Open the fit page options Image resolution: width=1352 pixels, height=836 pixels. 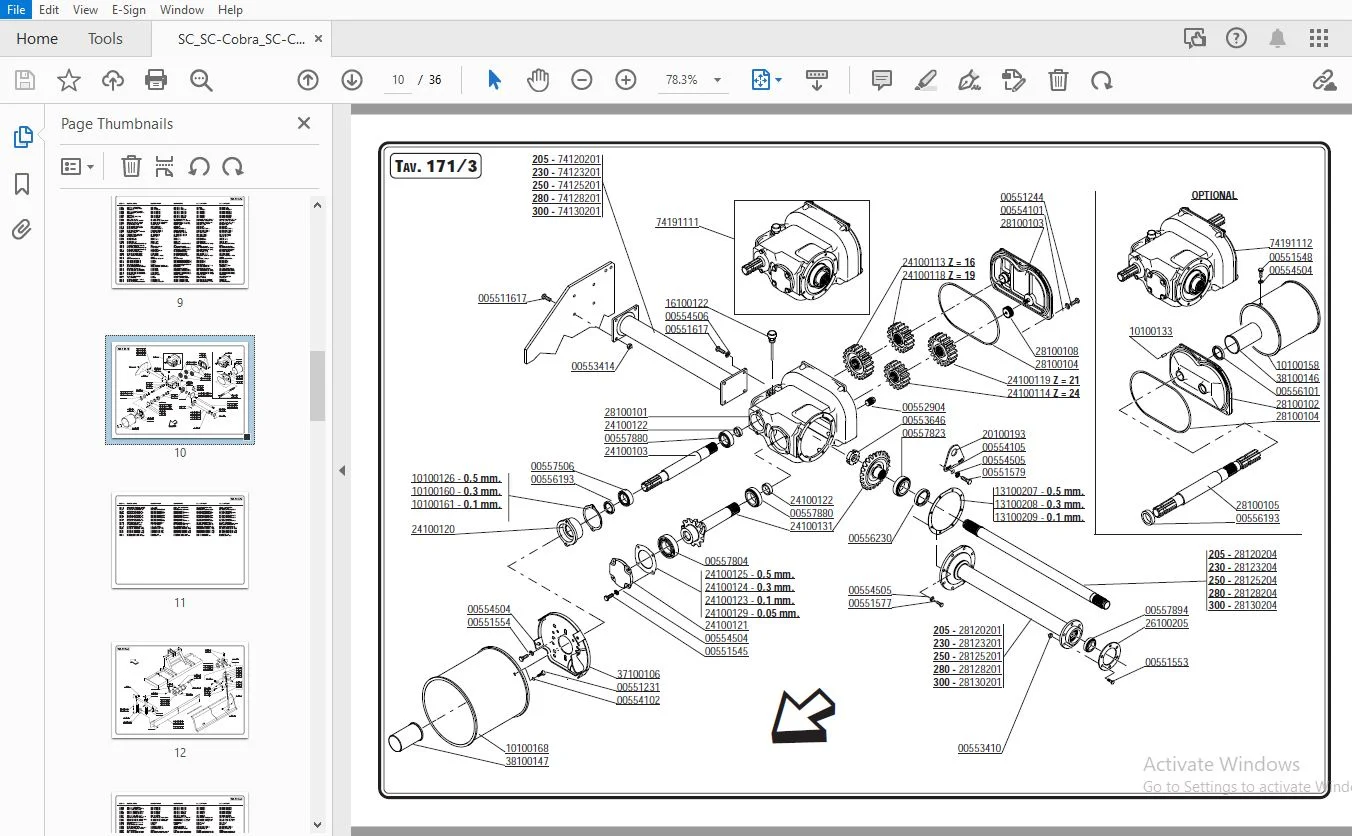click(x=766, y=80)
